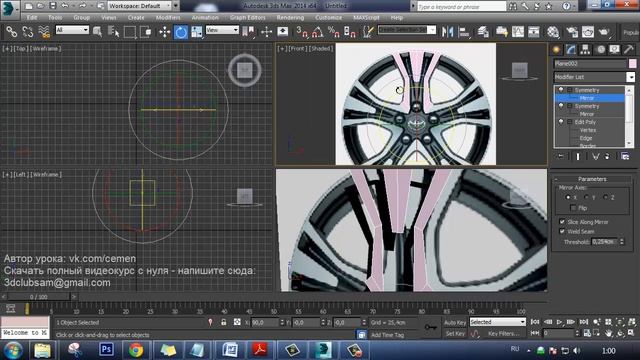Open the MAXScript menu

(366, 18)
